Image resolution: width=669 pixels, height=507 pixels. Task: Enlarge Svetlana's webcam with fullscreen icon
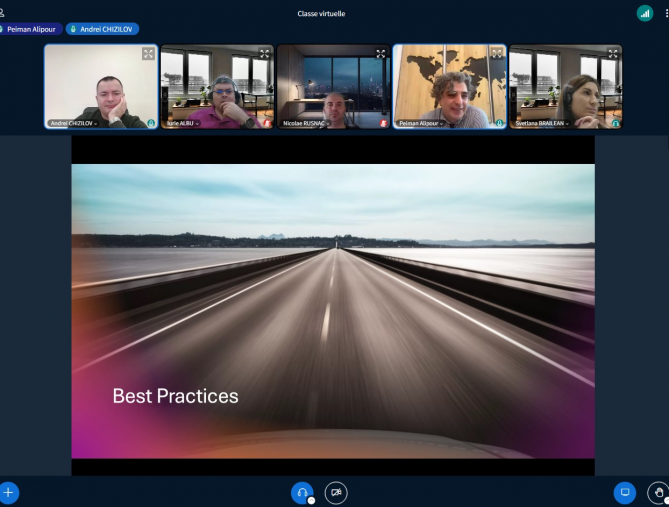(x=612, y=54)
